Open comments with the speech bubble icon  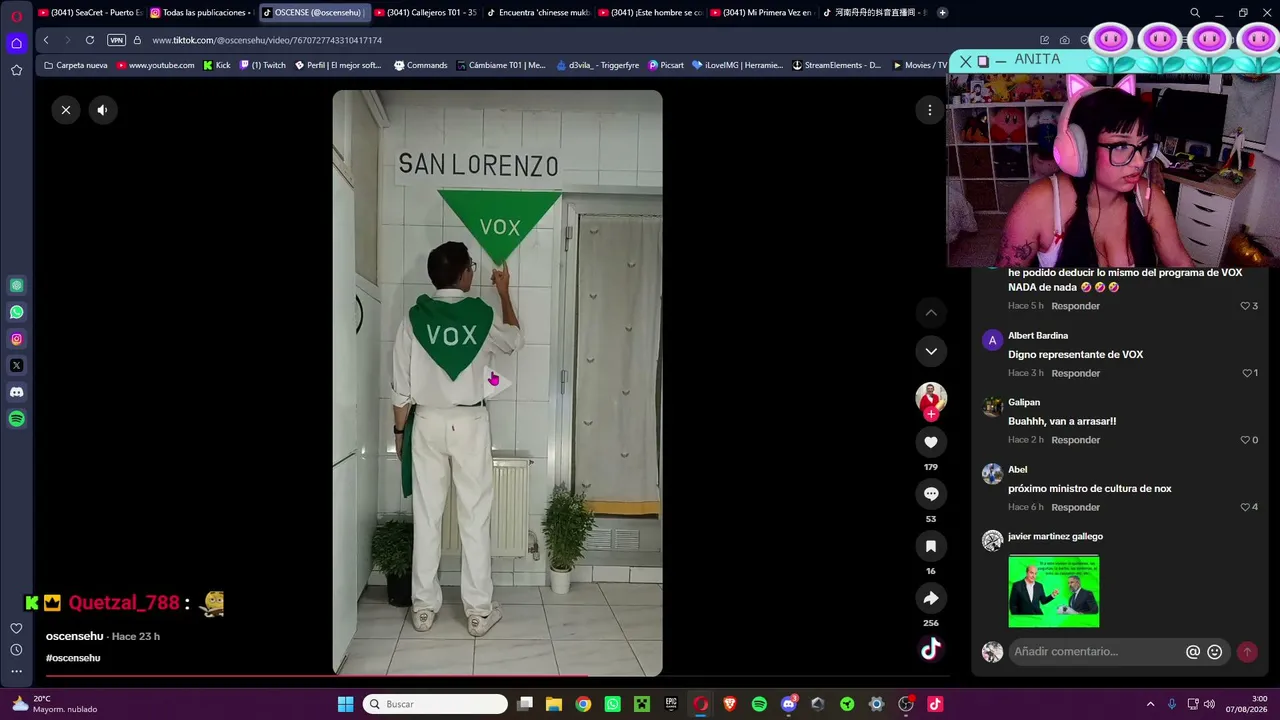click(x=931, y=494)
